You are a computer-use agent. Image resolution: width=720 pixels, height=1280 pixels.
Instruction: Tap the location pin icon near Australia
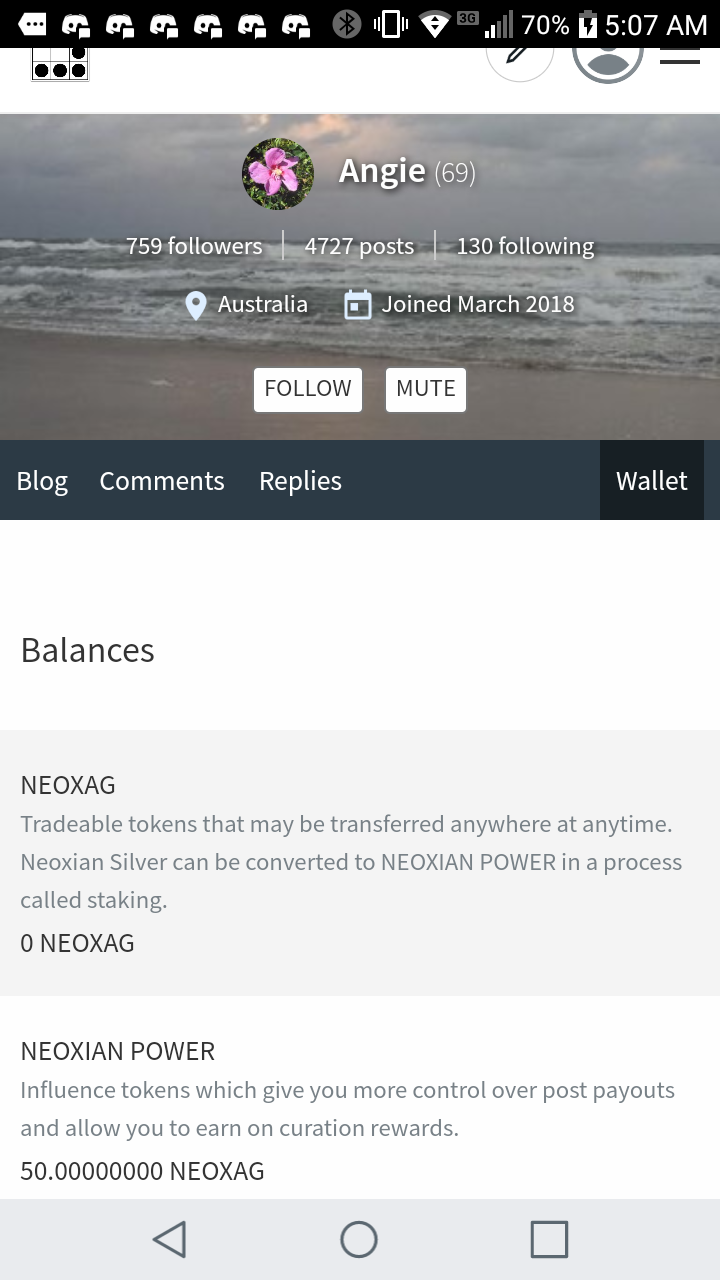(x=196, y=305)
